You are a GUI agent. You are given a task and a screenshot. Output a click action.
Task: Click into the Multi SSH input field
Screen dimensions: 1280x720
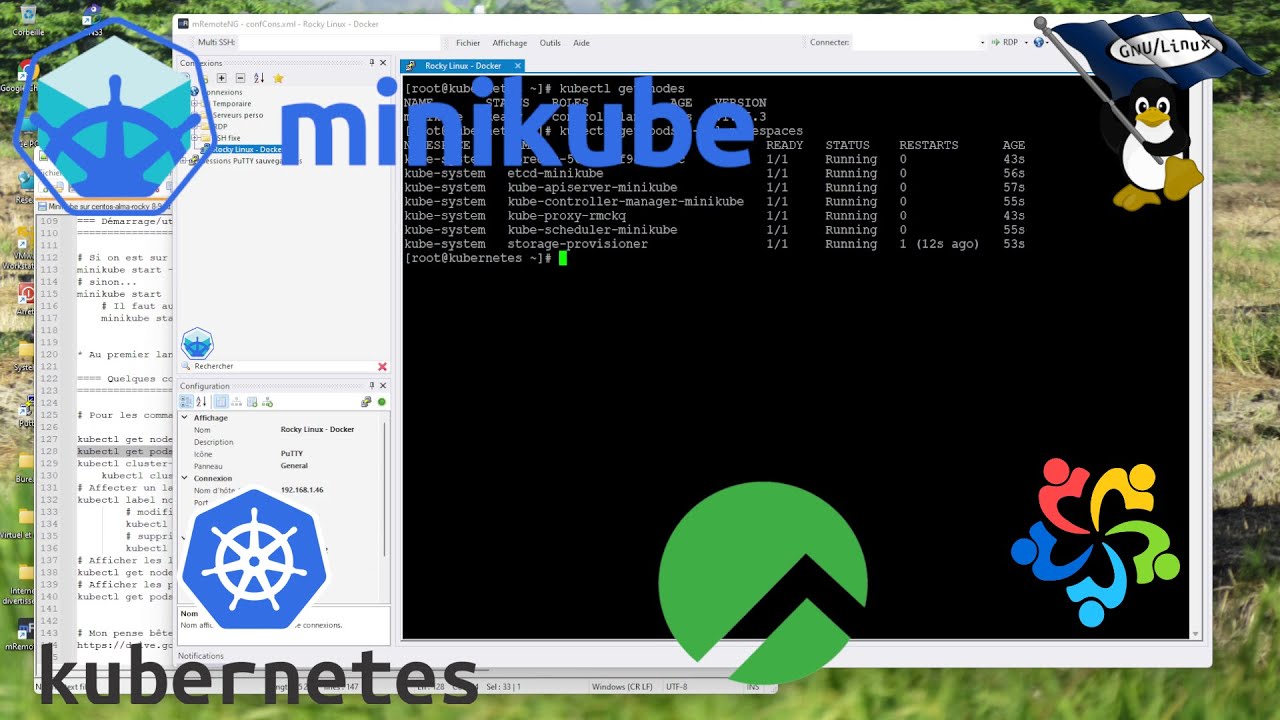339,43
